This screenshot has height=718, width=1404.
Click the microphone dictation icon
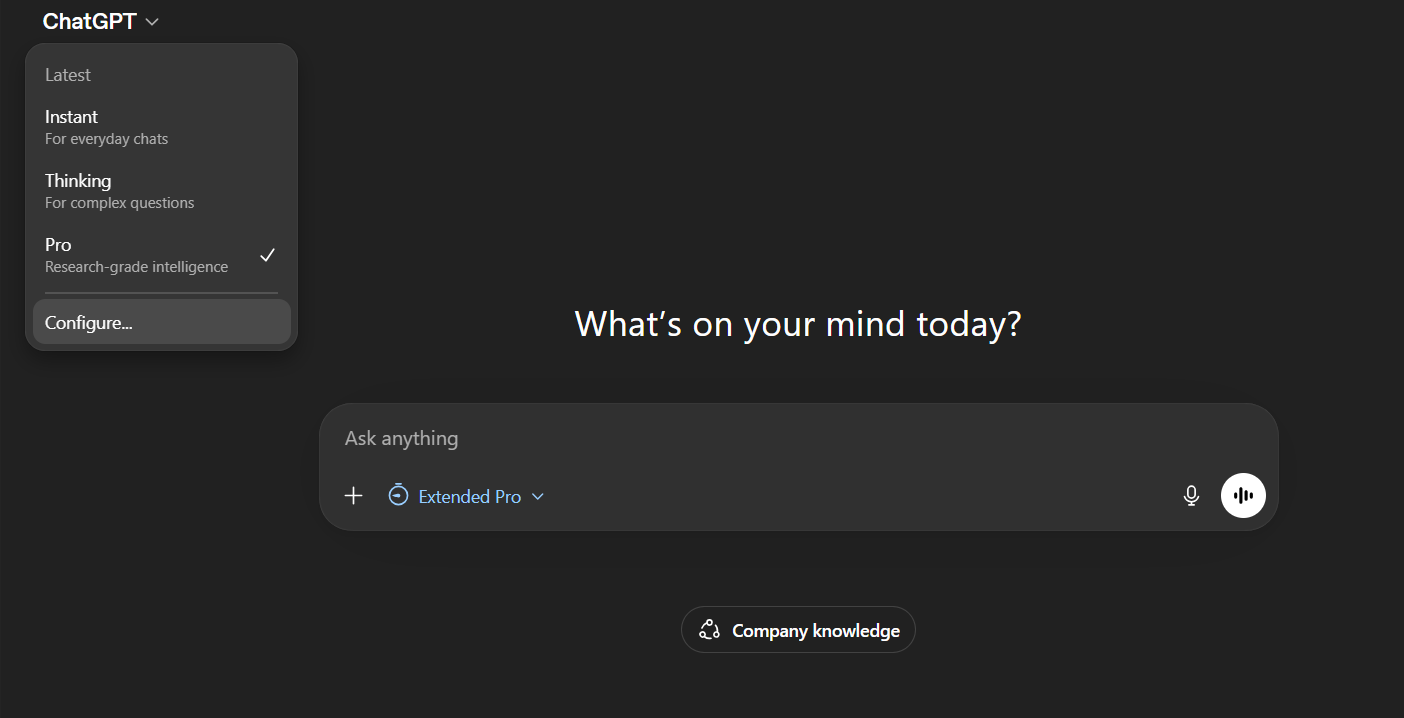(x=1191, y=495)
